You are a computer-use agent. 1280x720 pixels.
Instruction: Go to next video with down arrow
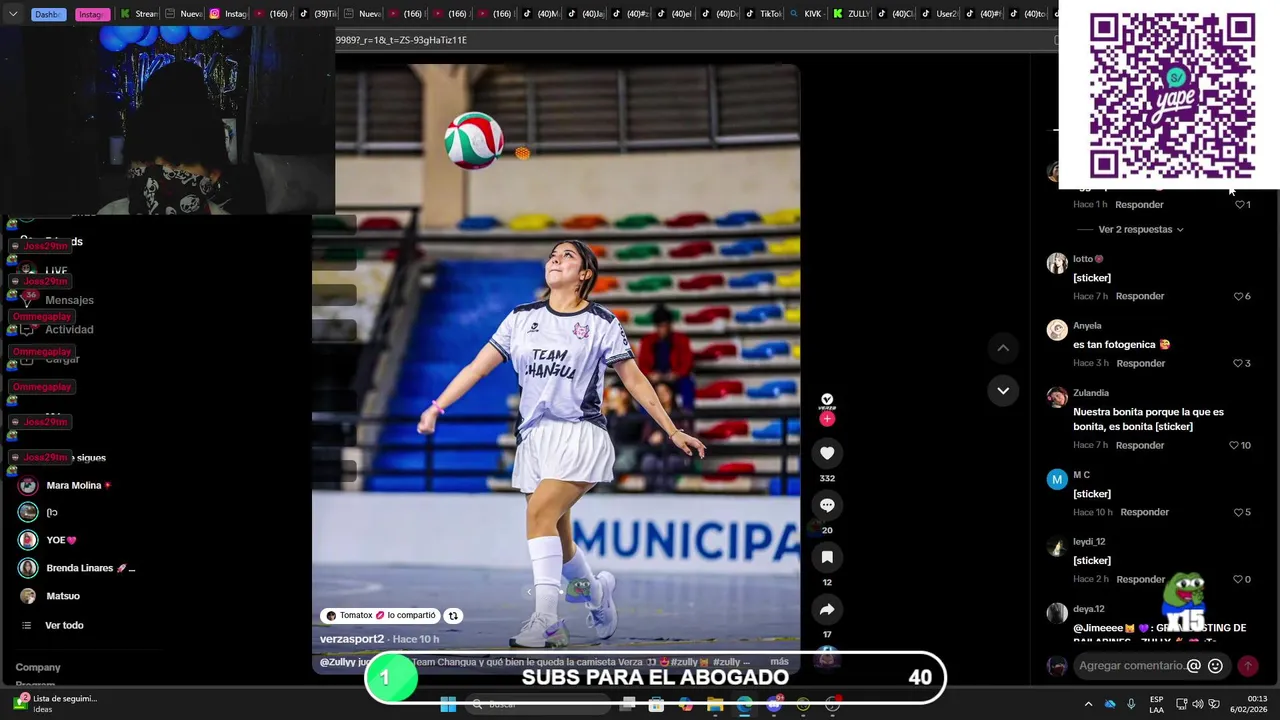coord(1003,390)
